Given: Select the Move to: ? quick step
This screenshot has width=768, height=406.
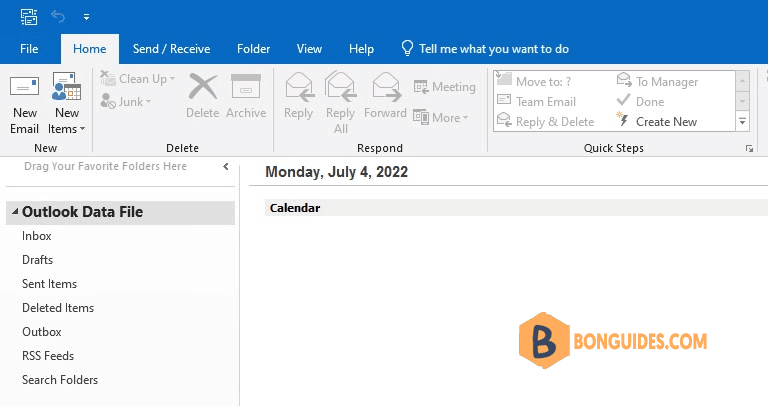Looking at the screenshot, I should [534, 81].
